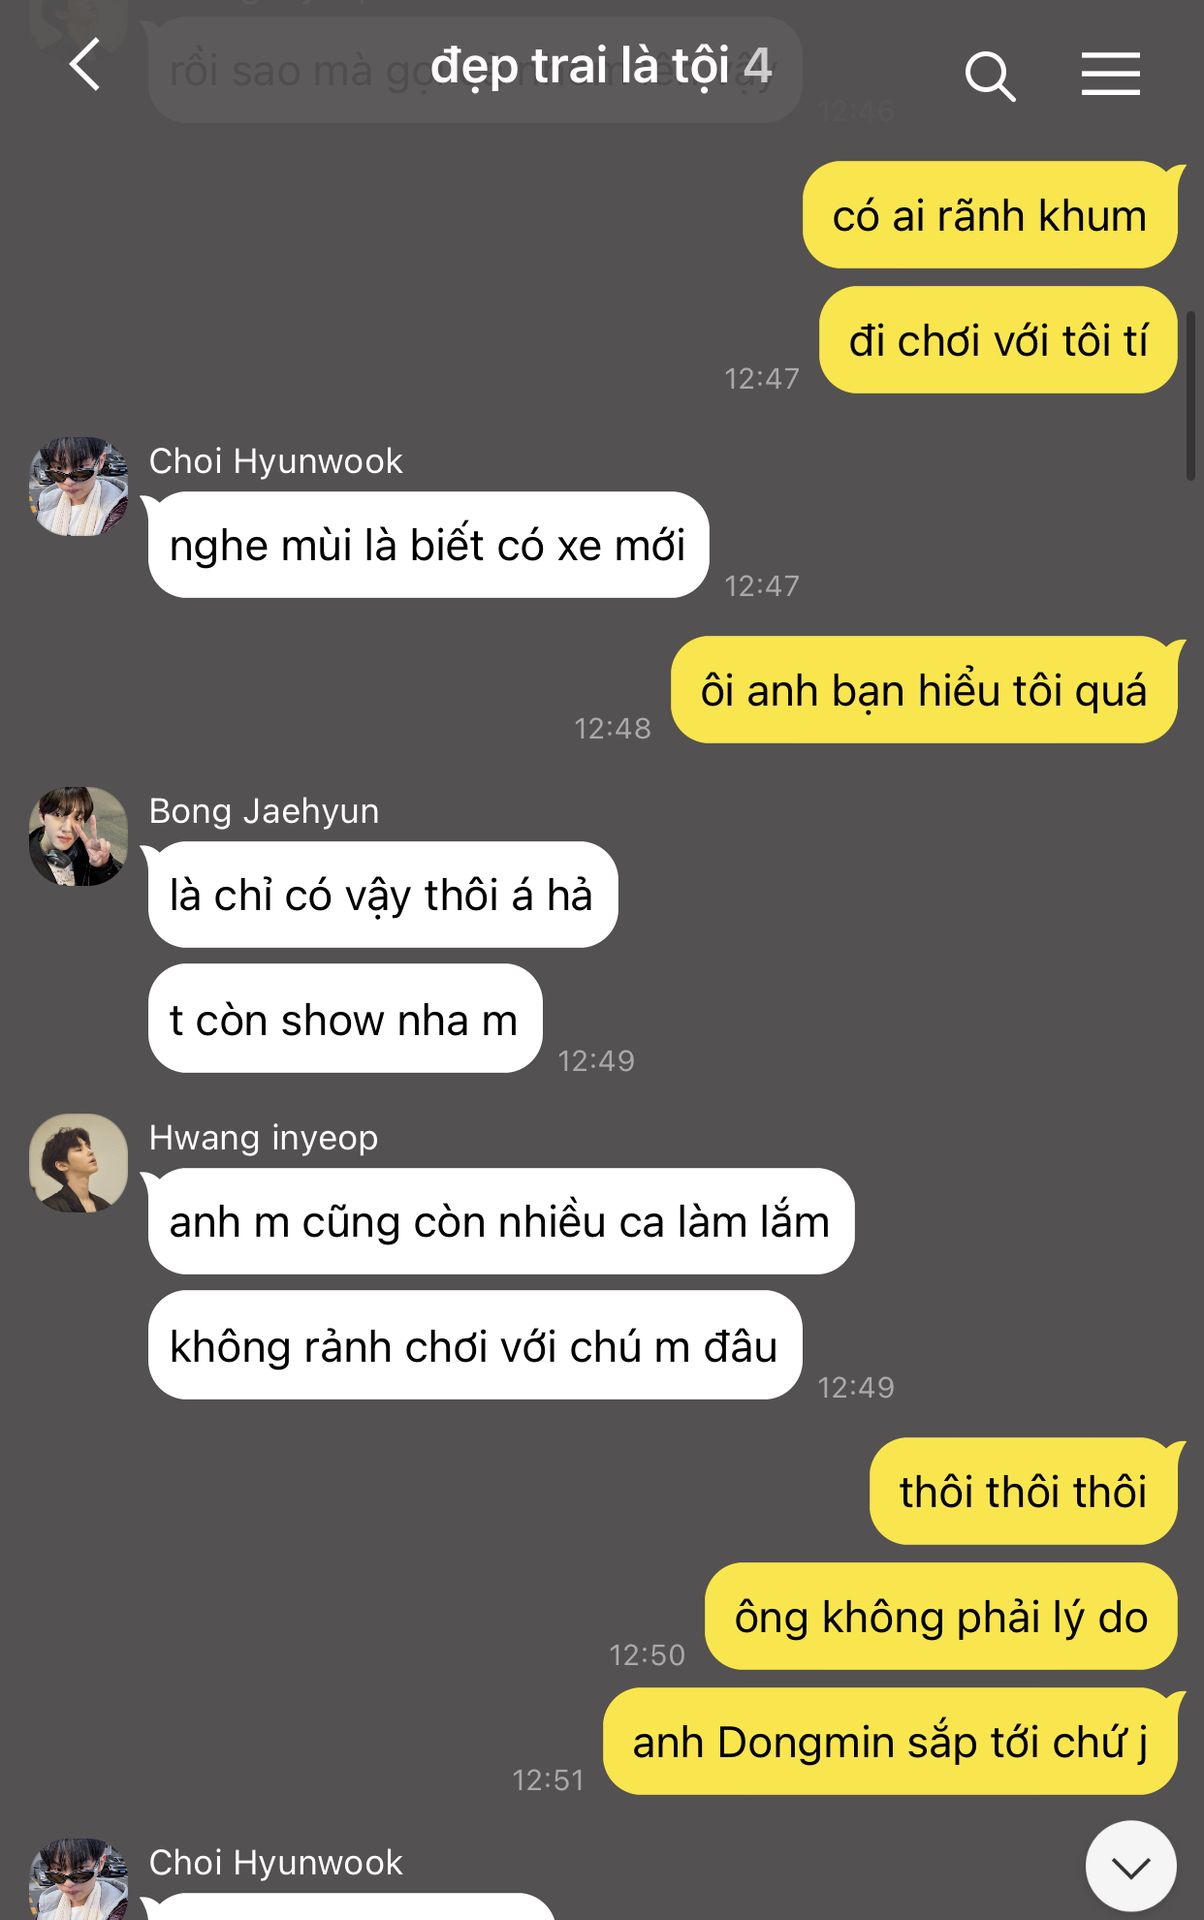Tap the bubble "nghe mùi là biết có xe mới"
1204x1920 pixels.
click(428, 545)
